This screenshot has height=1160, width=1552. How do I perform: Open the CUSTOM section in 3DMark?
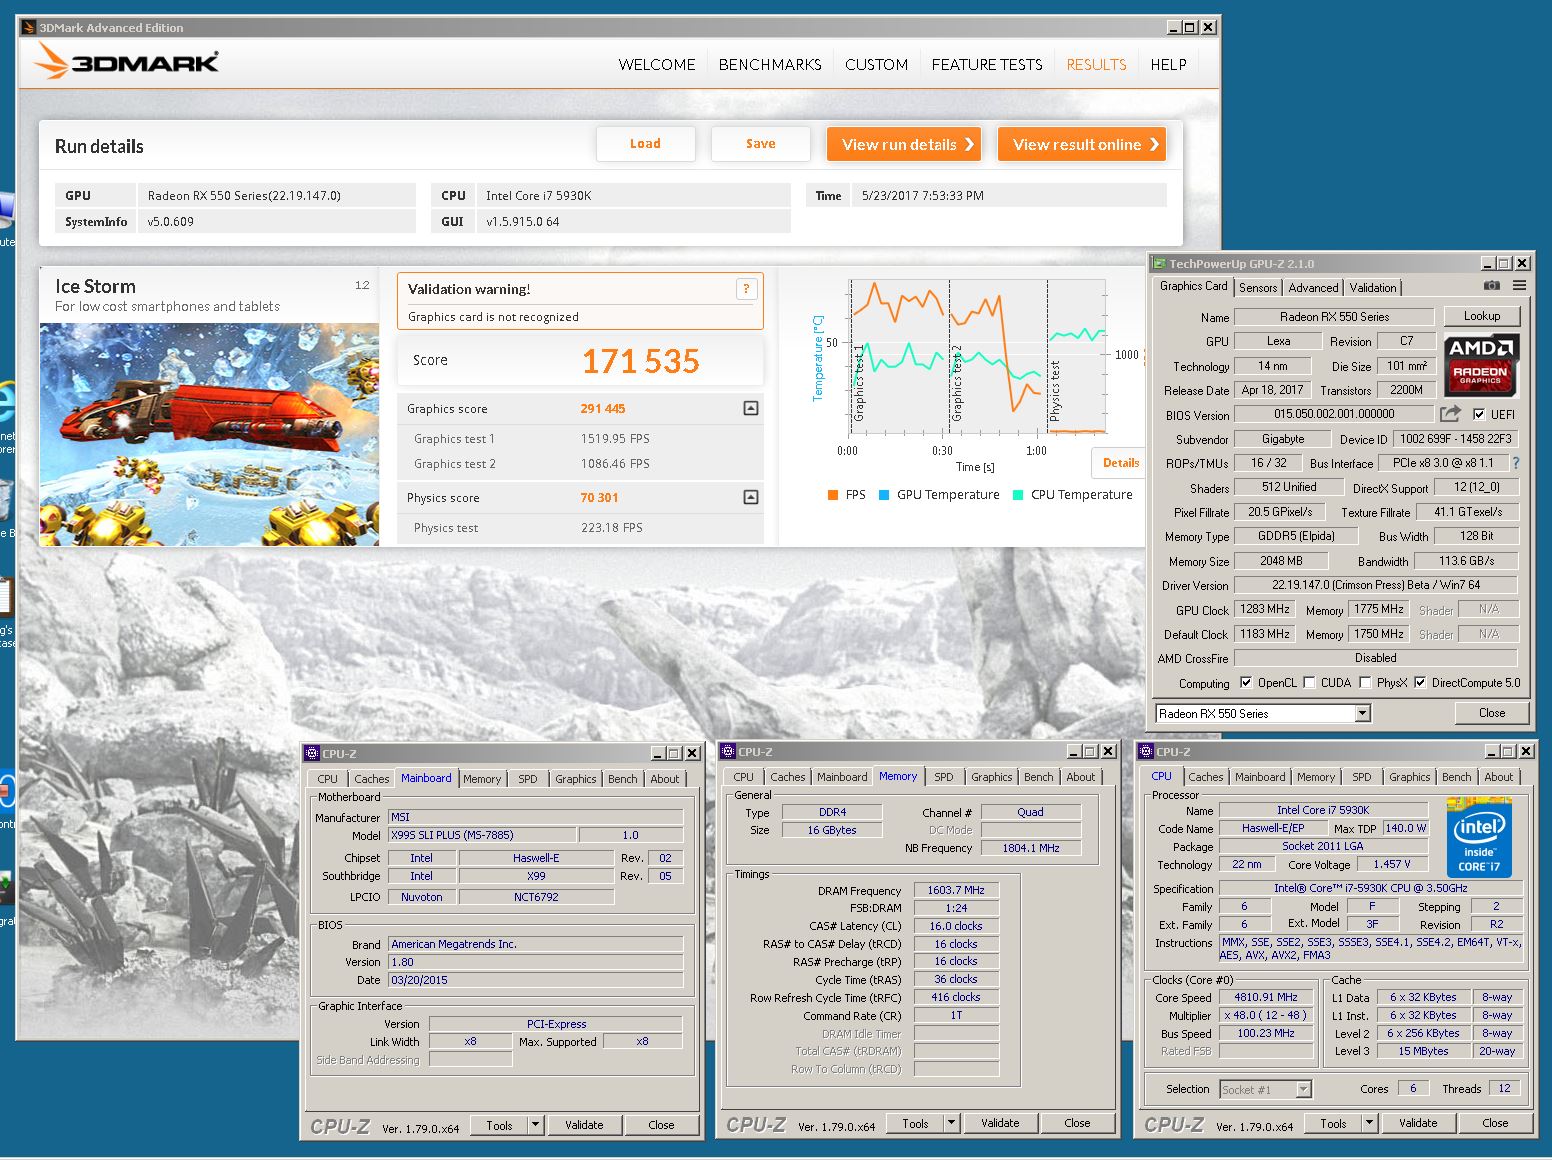(876, 64)
